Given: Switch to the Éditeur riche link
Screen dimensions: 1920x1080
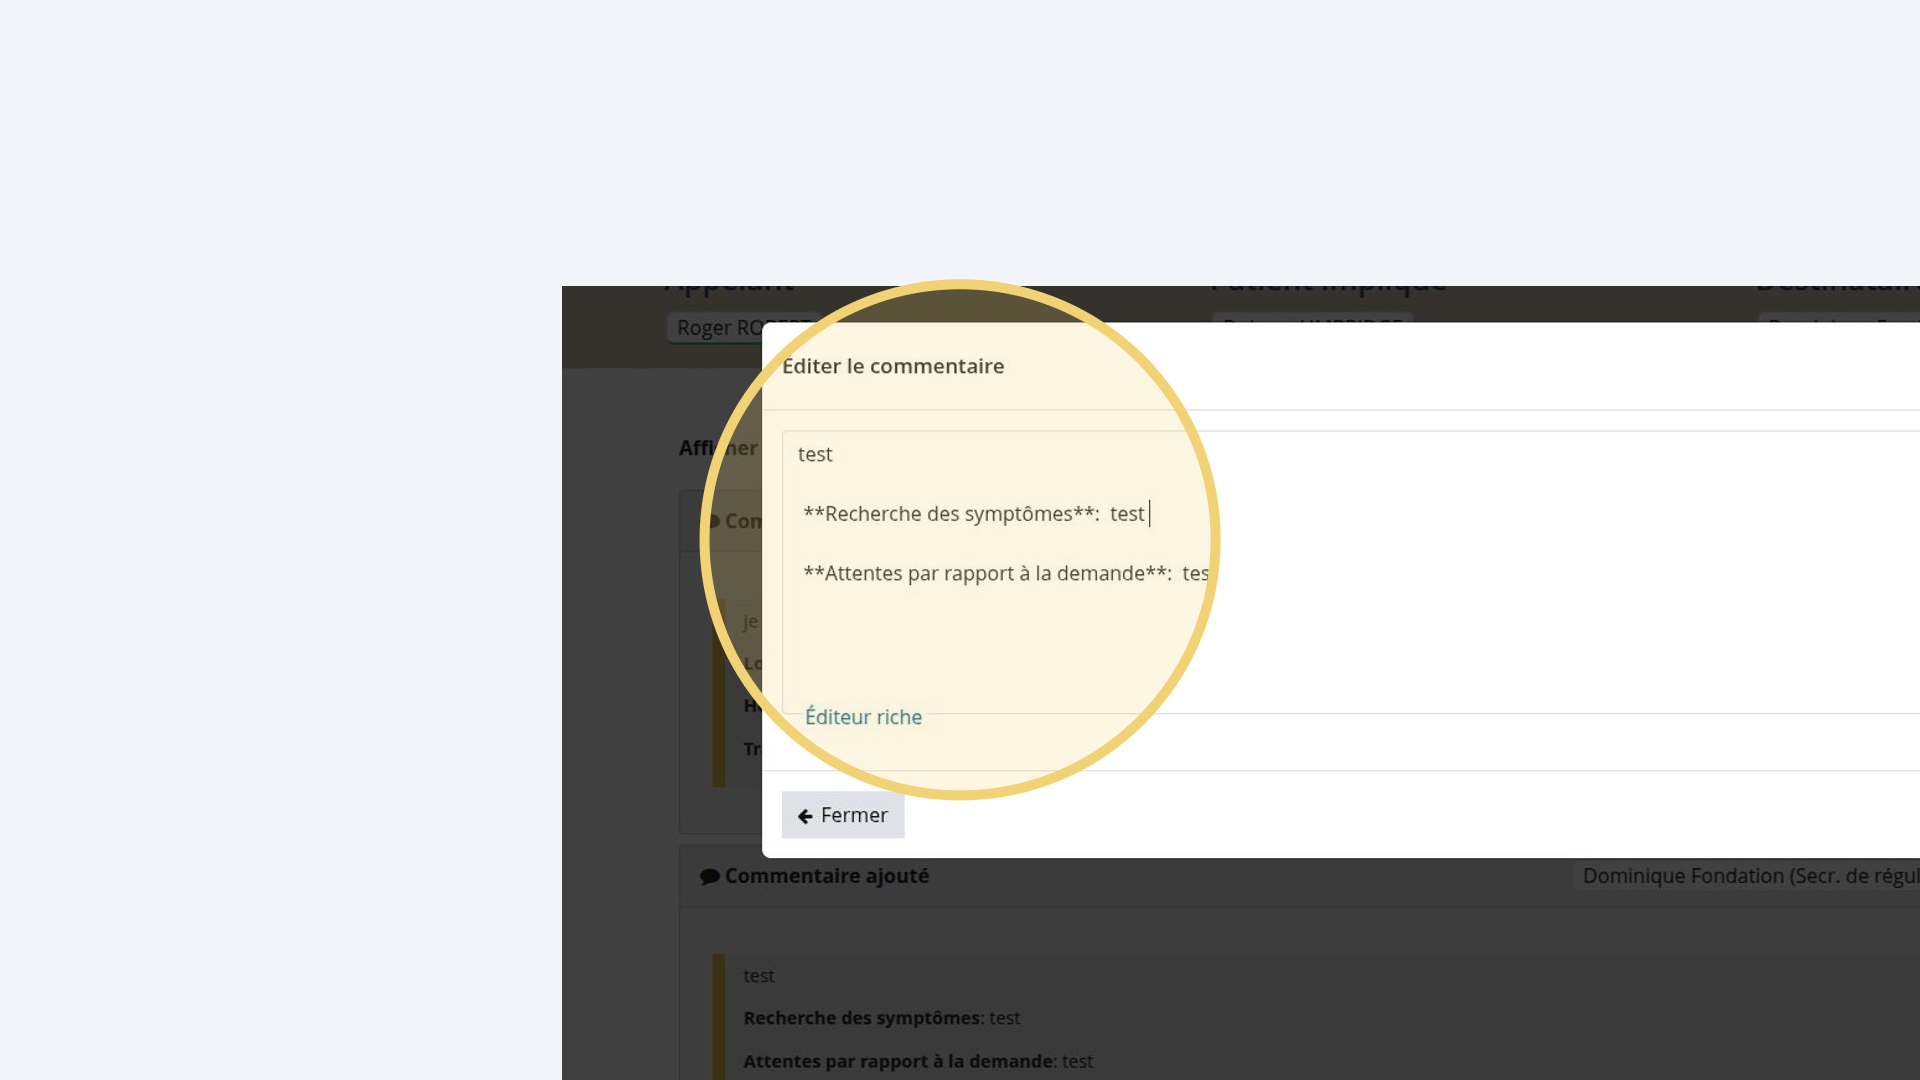Looking at the screenshot, I should tap(864, 717).
